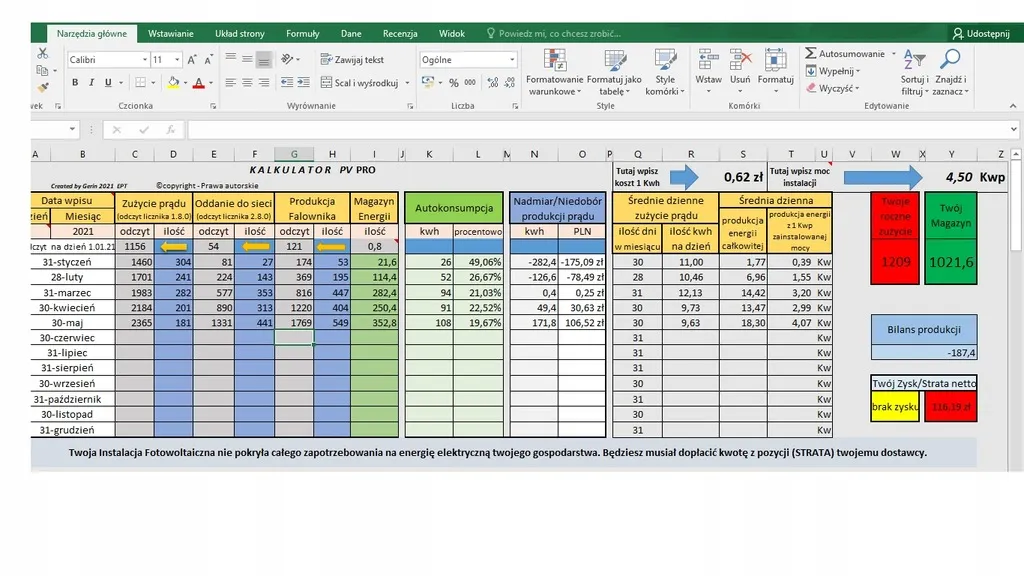Toggle italic formatting
Viewport: 1024px width, 576px height.
pyautogui.click(x=91, y=83)
